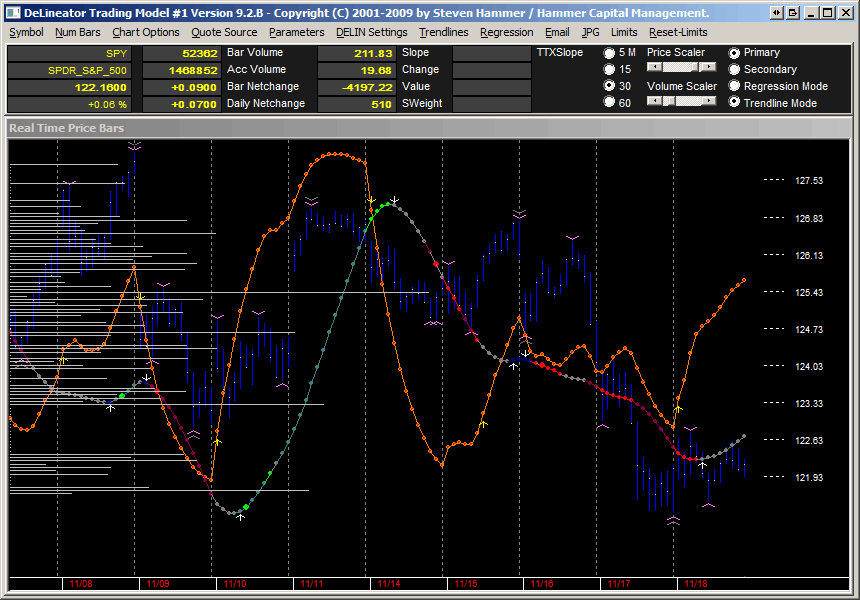Click the Acc Volume value 1468852

pos(182,71)
